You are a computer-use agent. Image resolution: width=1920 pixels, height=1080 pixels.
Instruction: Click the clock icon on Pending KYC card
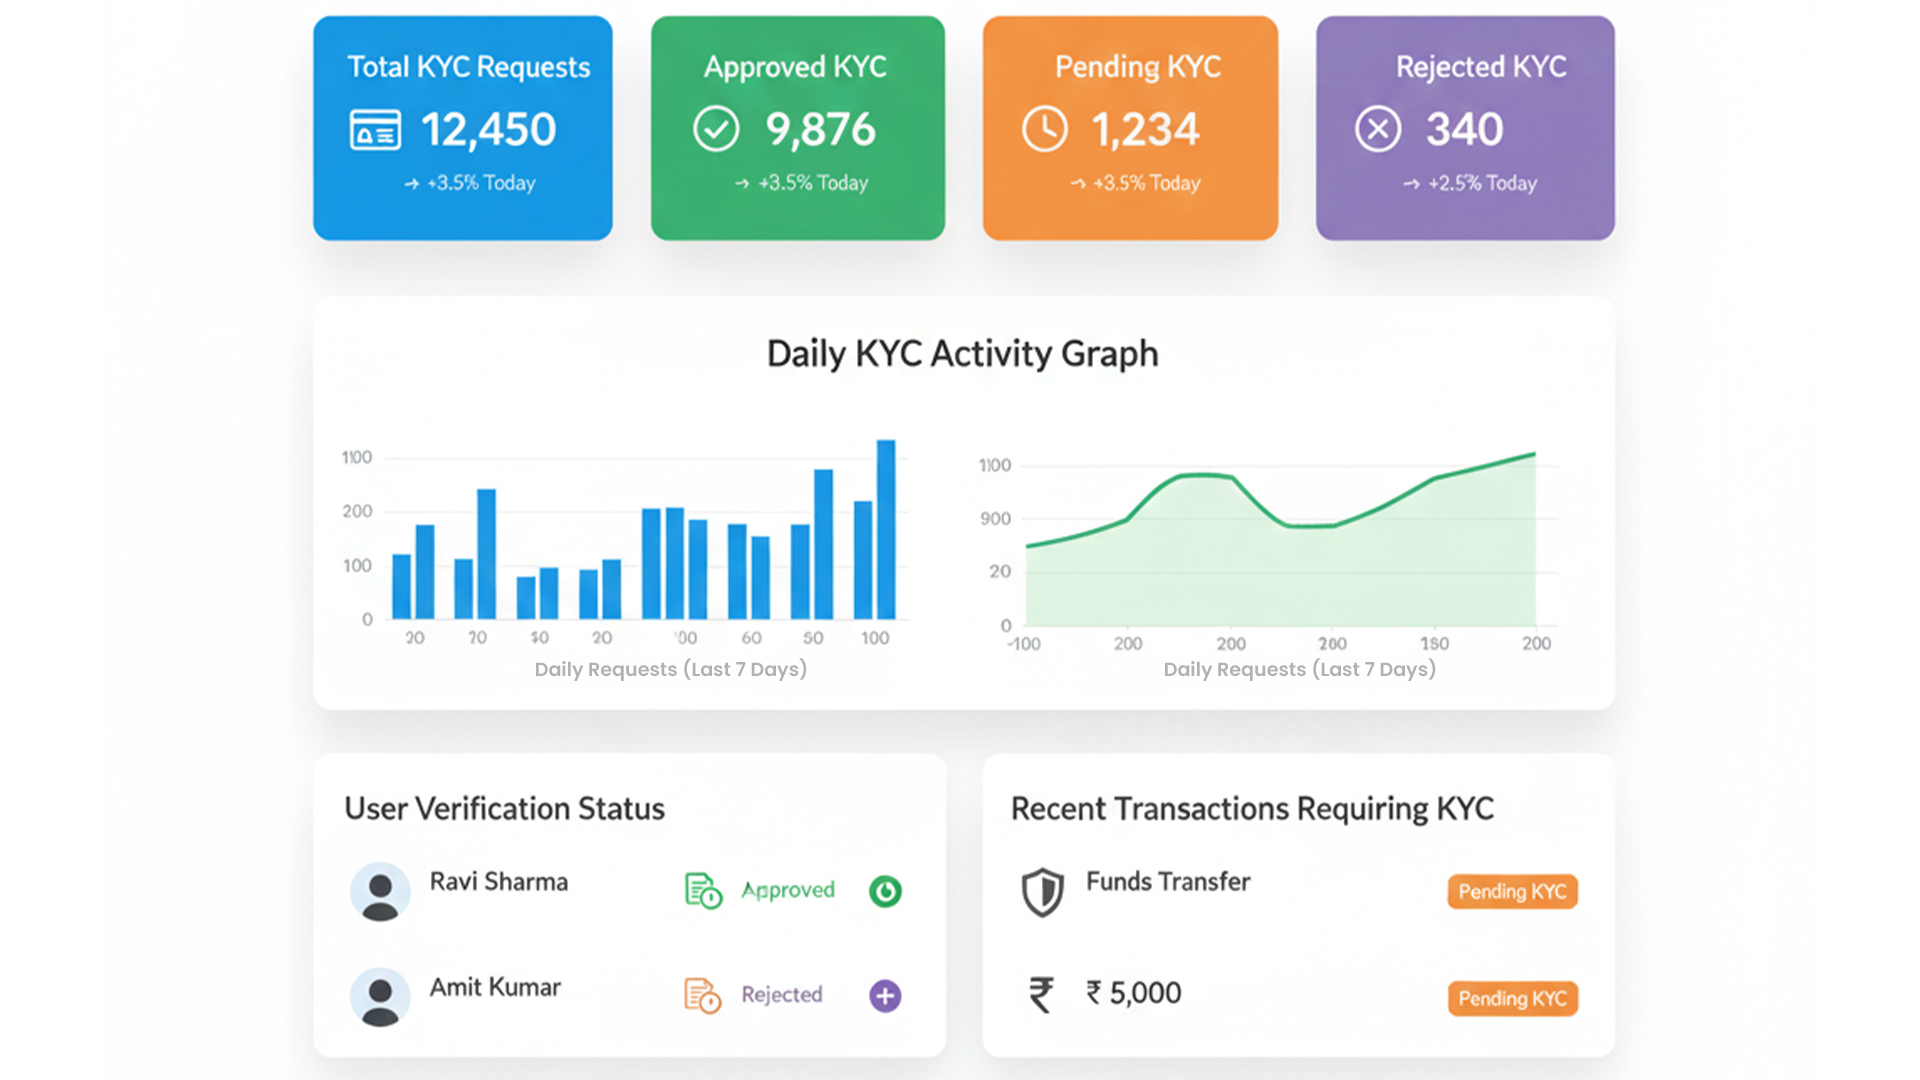[1044, 128]
